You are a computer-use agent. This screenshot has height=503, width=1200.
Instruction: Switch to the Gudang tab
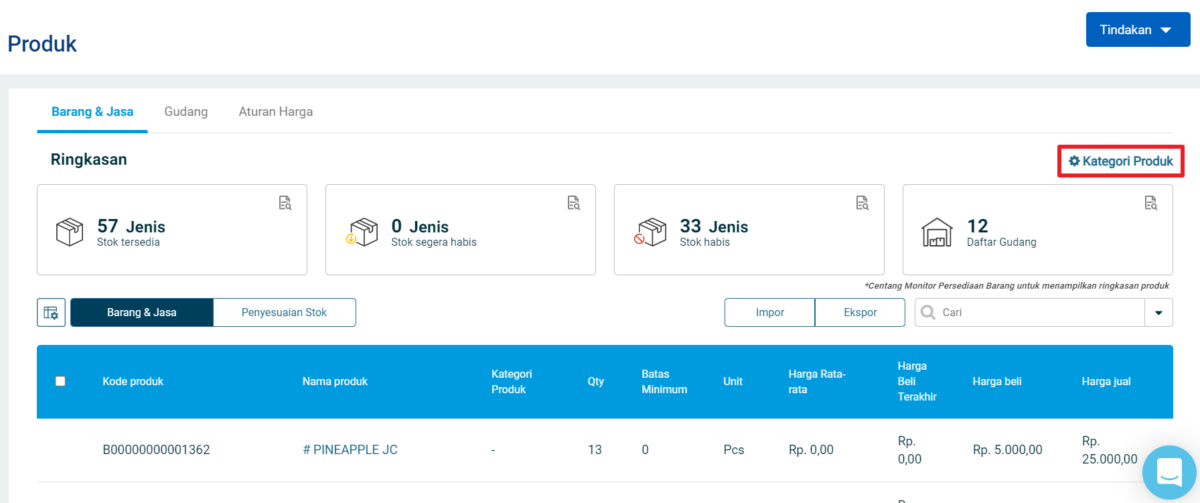[186, 112]
